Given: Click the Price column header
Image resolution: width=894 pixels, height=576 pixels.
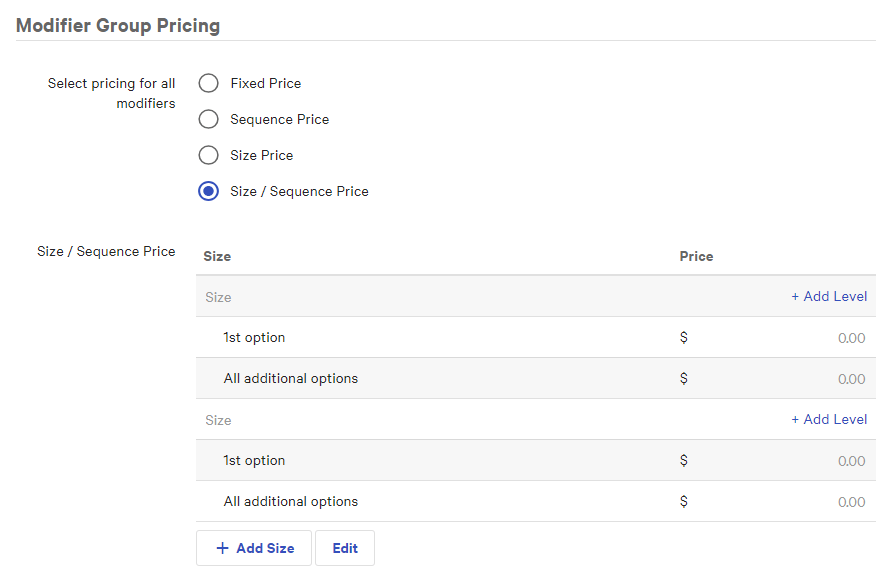Looking at the screenshot, I should coord(696,256).
